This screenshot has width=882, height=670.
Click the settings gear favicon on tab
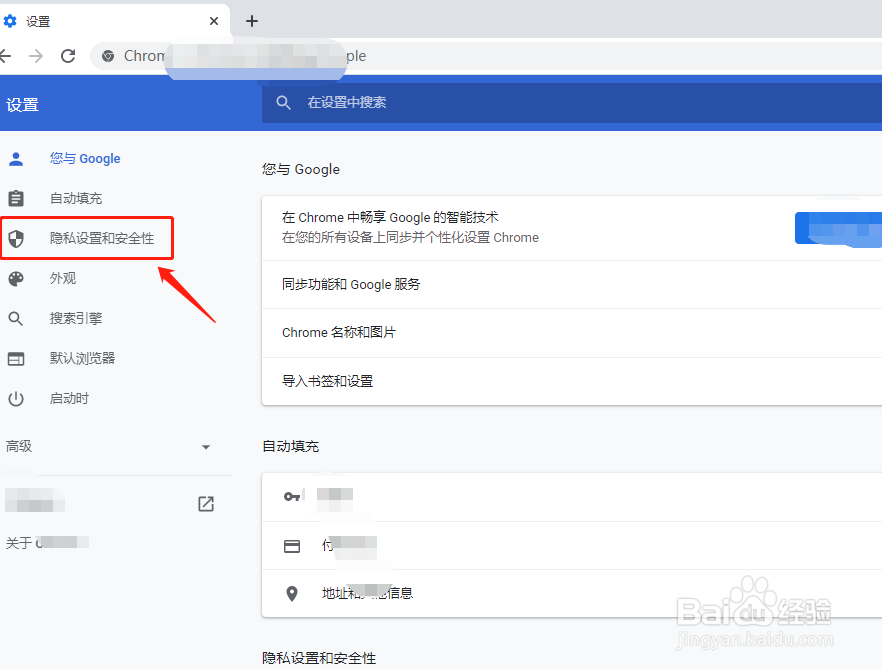10,21
